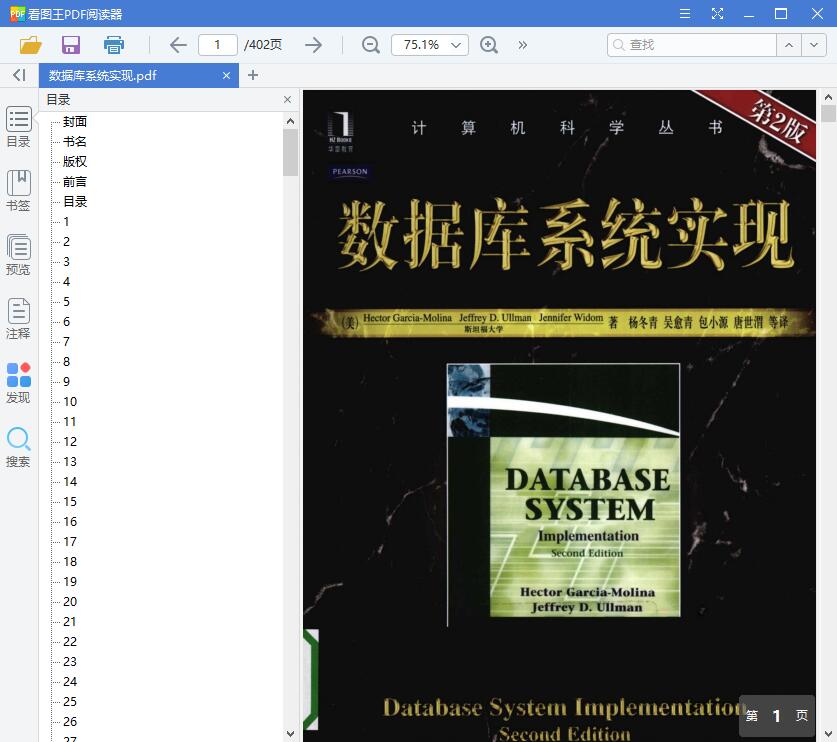Close the 目录 outline panel

tap(287, 100)
